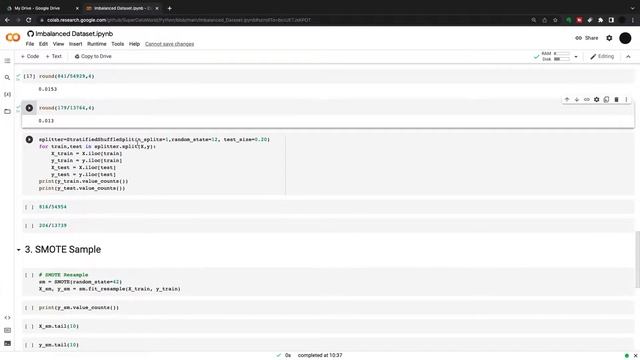Screen dimensions: 640x360
Task: Open the Editing mode dropdown
Action: pyautogui.click(x=602, y=57)
